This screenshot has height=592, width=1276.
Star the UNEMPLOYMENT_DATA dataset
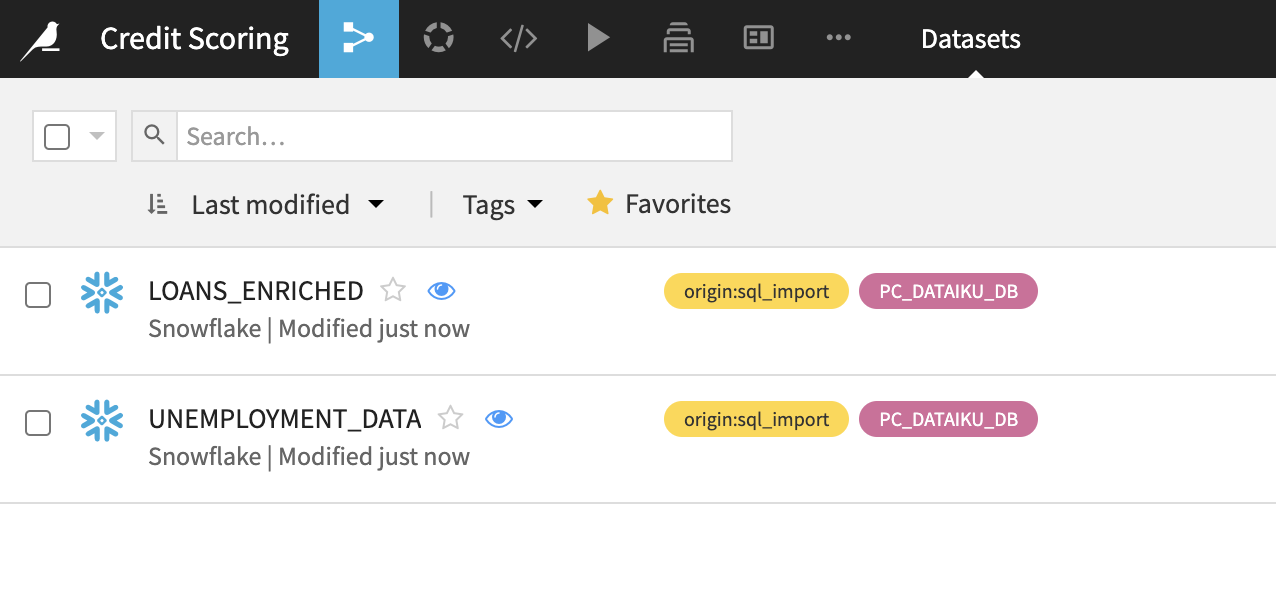click(x=451, y=418)
